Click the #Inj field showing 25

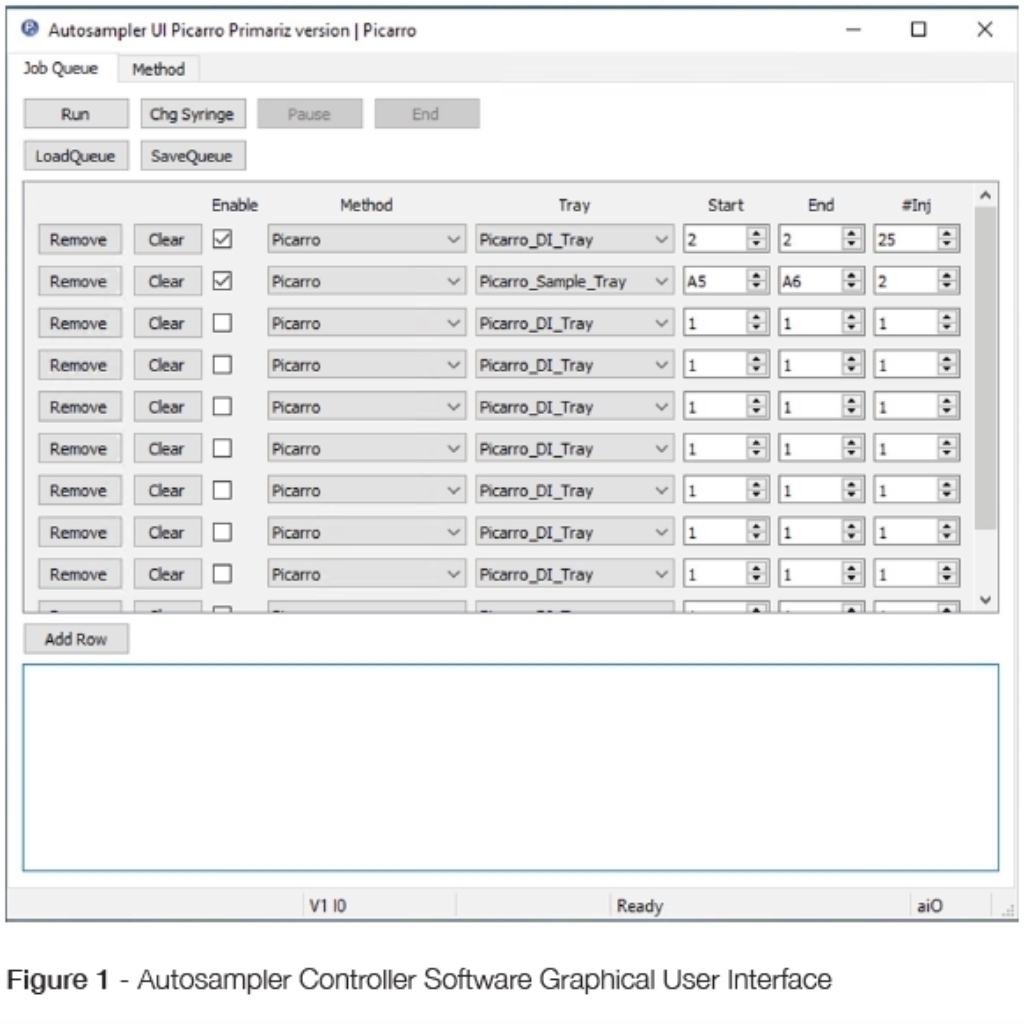pyautogui.click(x=905, y=240)
